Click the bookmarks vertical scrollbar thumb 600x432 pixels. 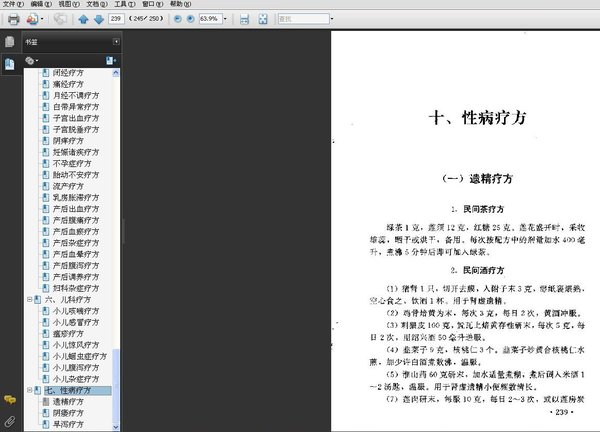[116, 385]
